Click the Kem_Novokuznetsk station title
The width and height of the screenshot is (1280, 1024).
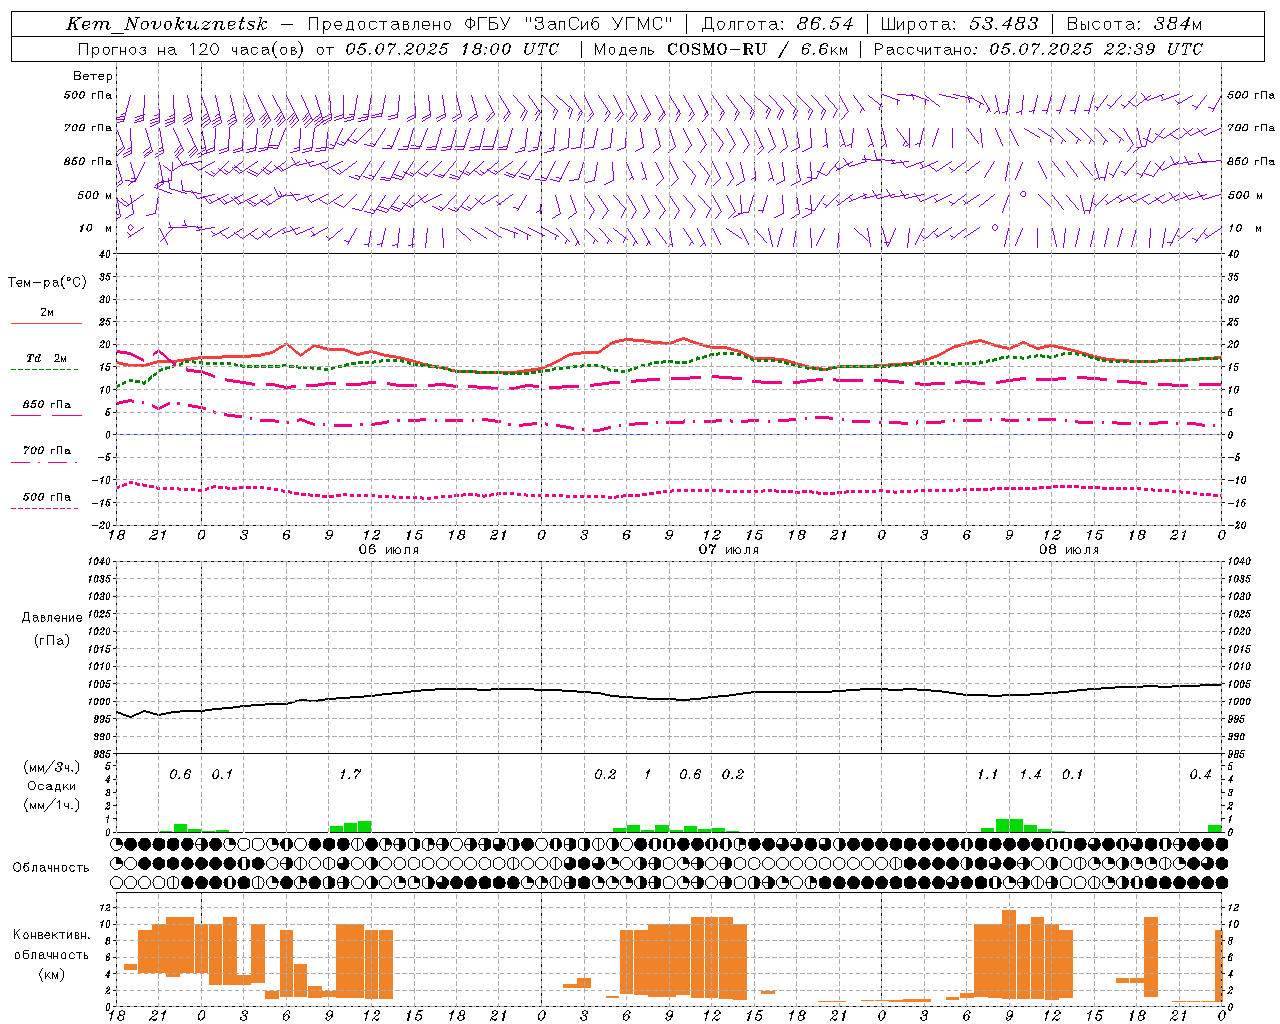(167, 24)
